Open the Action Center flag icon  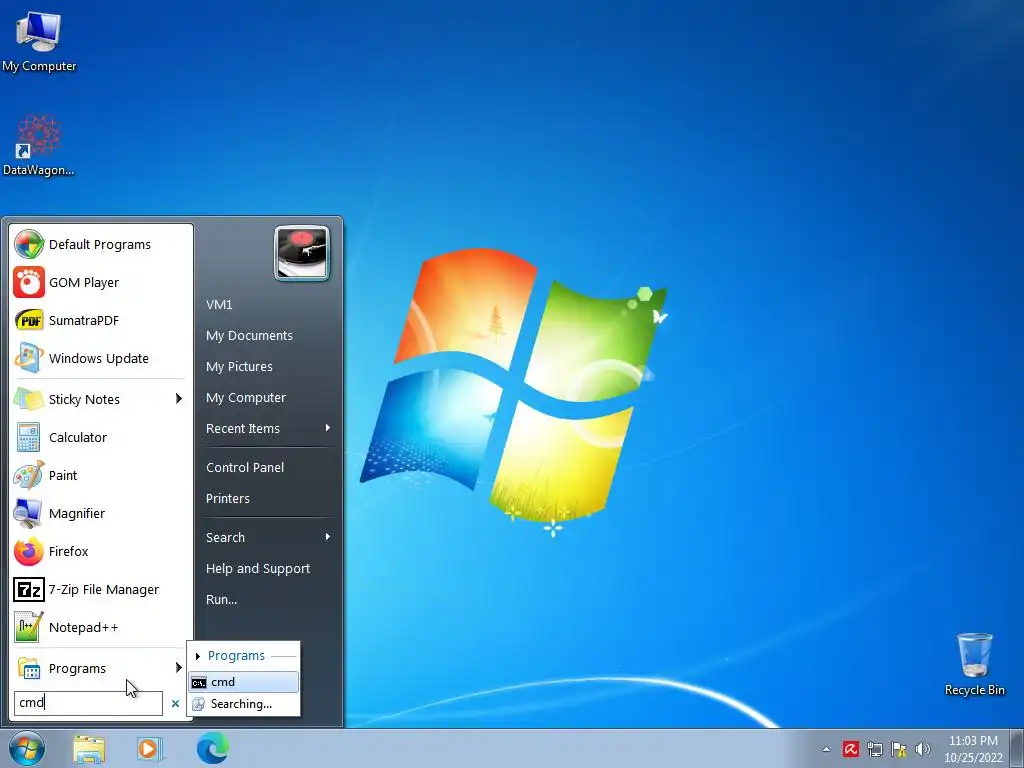coord(899,749)
